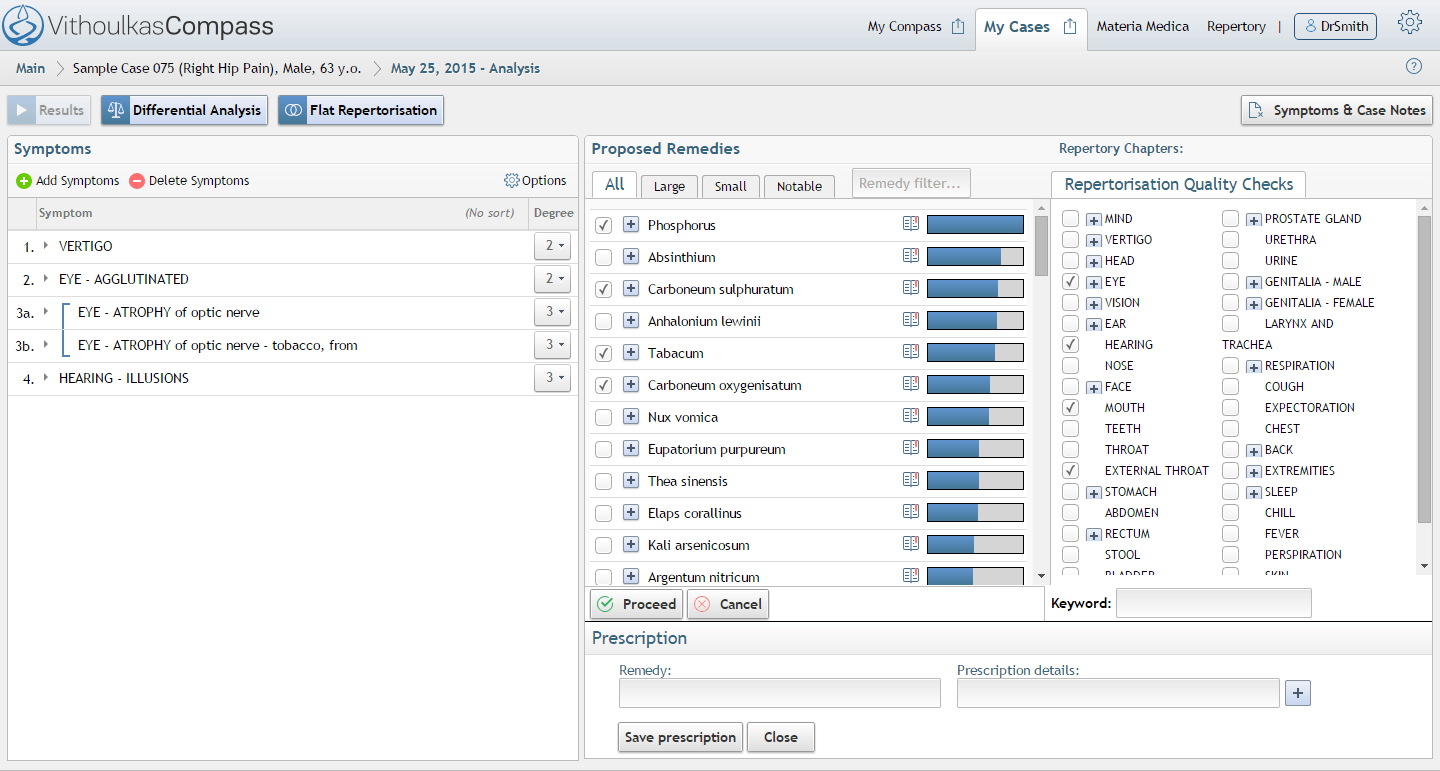Switch to the Notable remedies tab

[x=799, y=186]
